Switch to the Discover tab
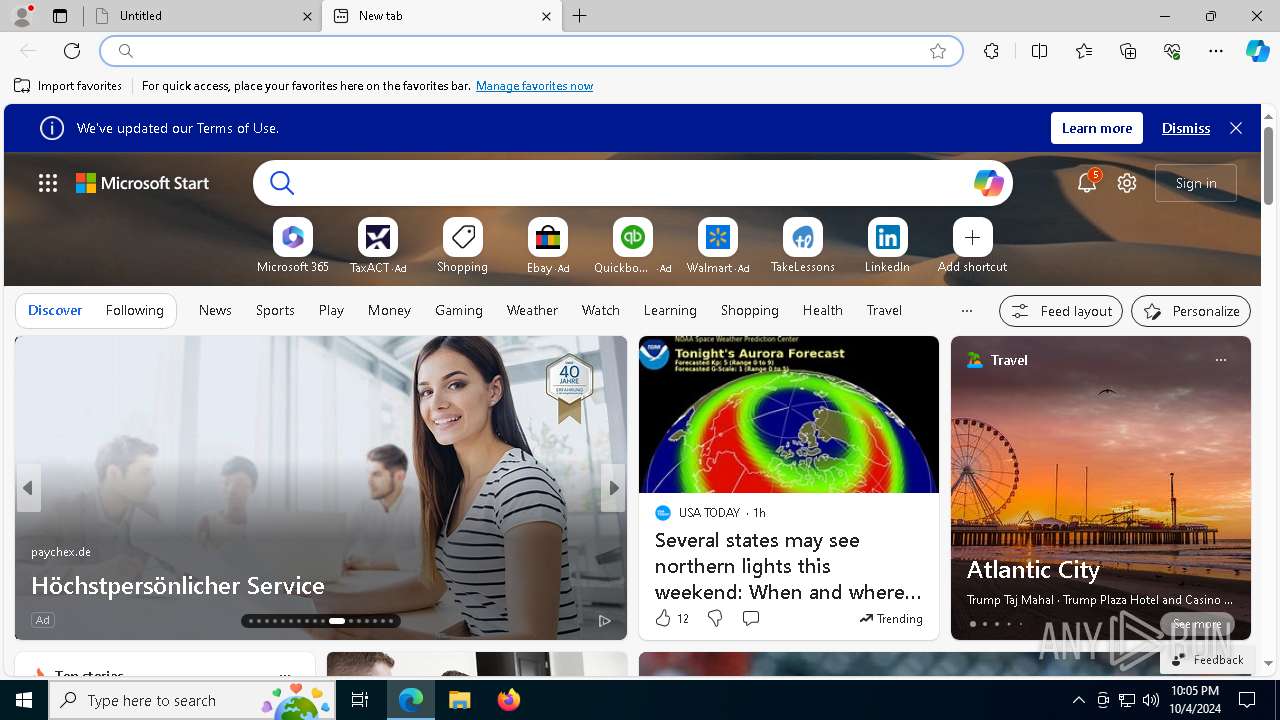The image size is (1280, 720). click(55, 311)
